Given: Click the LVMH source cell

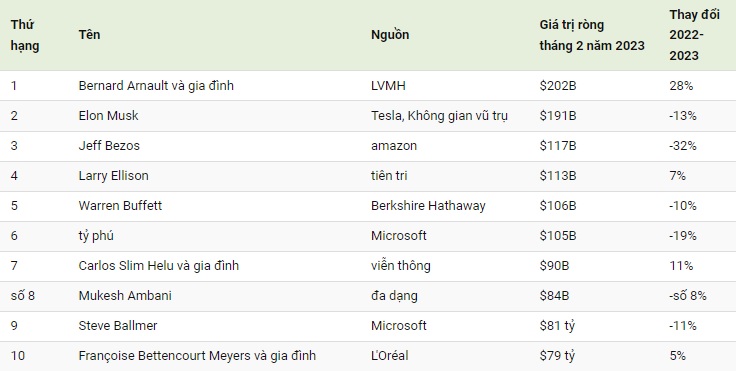Looking at the screenshot, I should (x=388, y=86).
